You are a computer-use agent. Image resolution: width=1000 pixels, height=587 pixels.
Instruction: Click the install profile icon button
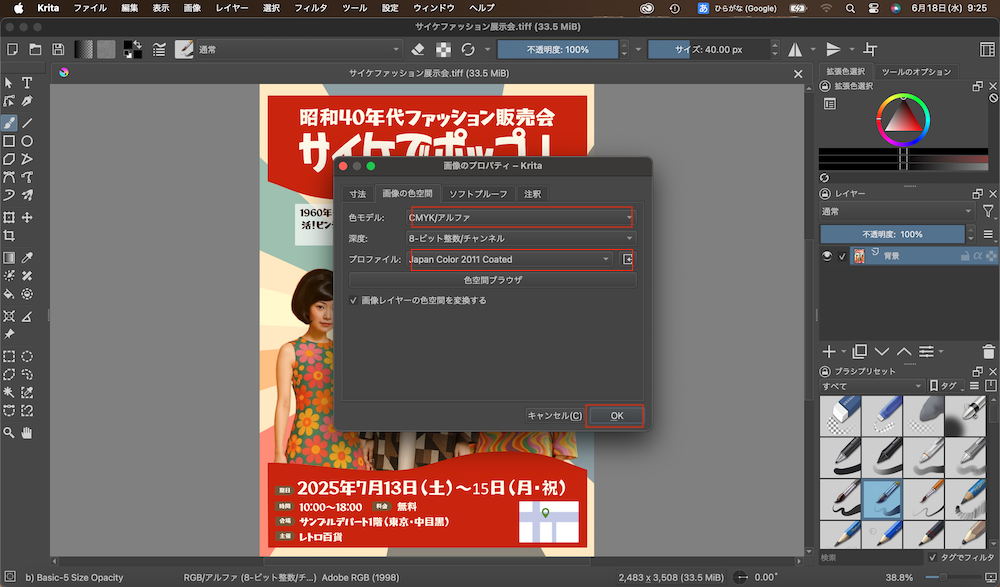628,259
